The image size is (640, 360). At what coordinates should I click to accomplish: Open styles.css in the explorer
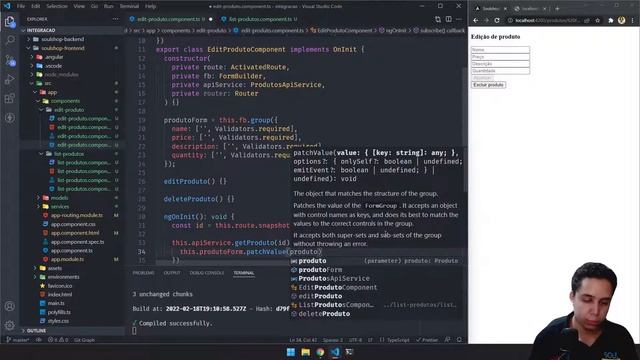(x=58, y=321)
